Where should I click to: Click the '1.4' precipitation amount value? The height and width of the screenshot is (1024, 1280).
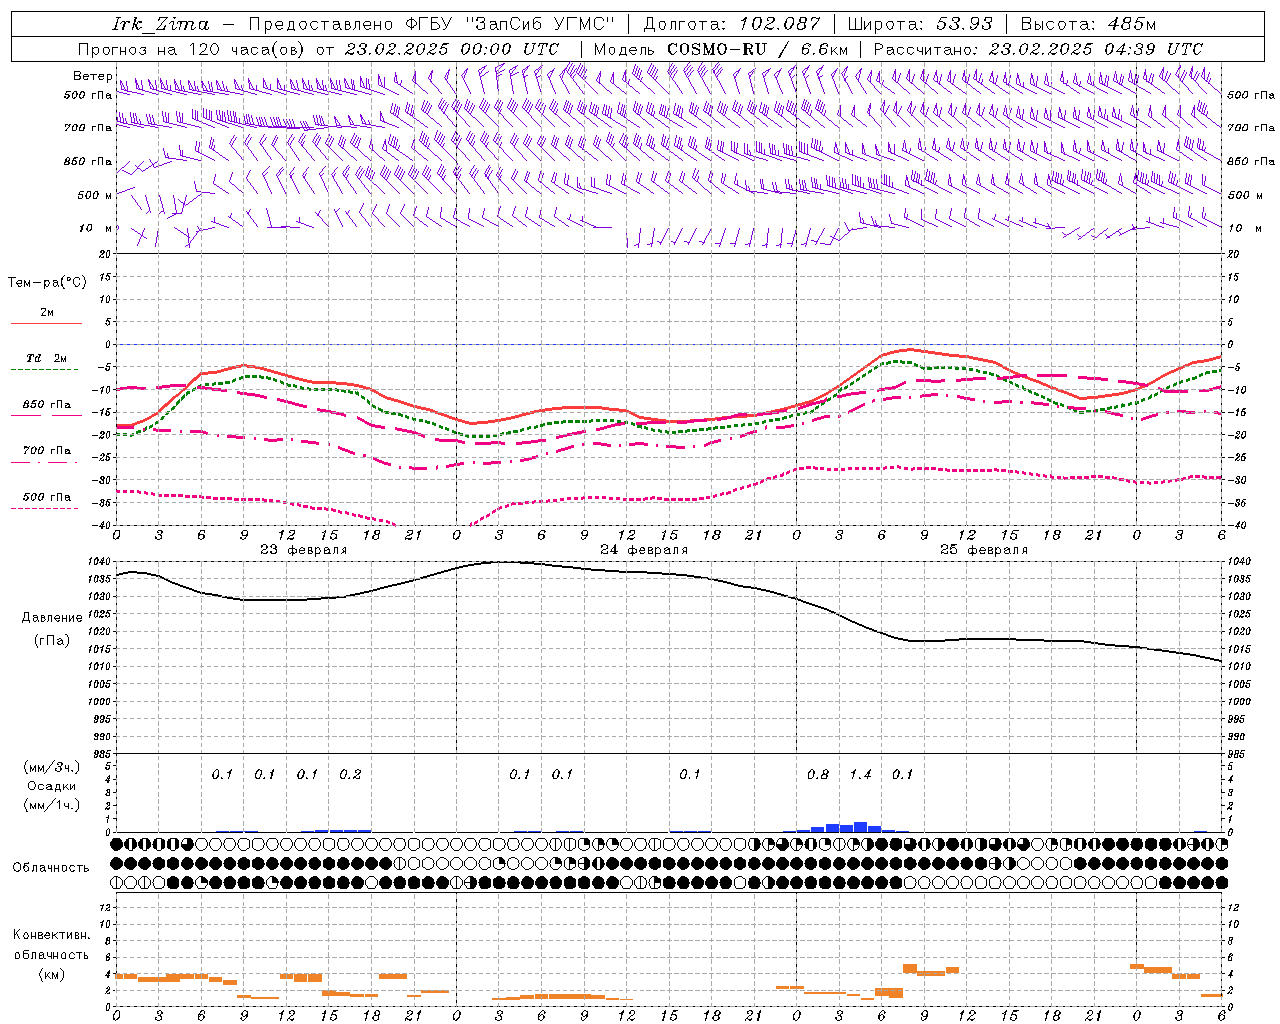tap(860, 774)
